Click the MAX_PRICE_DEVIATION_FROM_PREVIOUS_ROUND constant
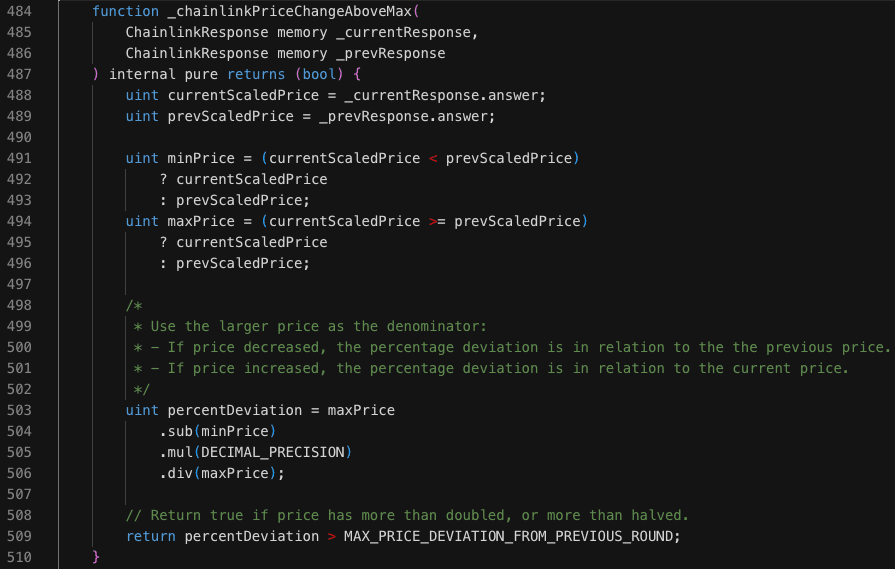 click(511, 536)
